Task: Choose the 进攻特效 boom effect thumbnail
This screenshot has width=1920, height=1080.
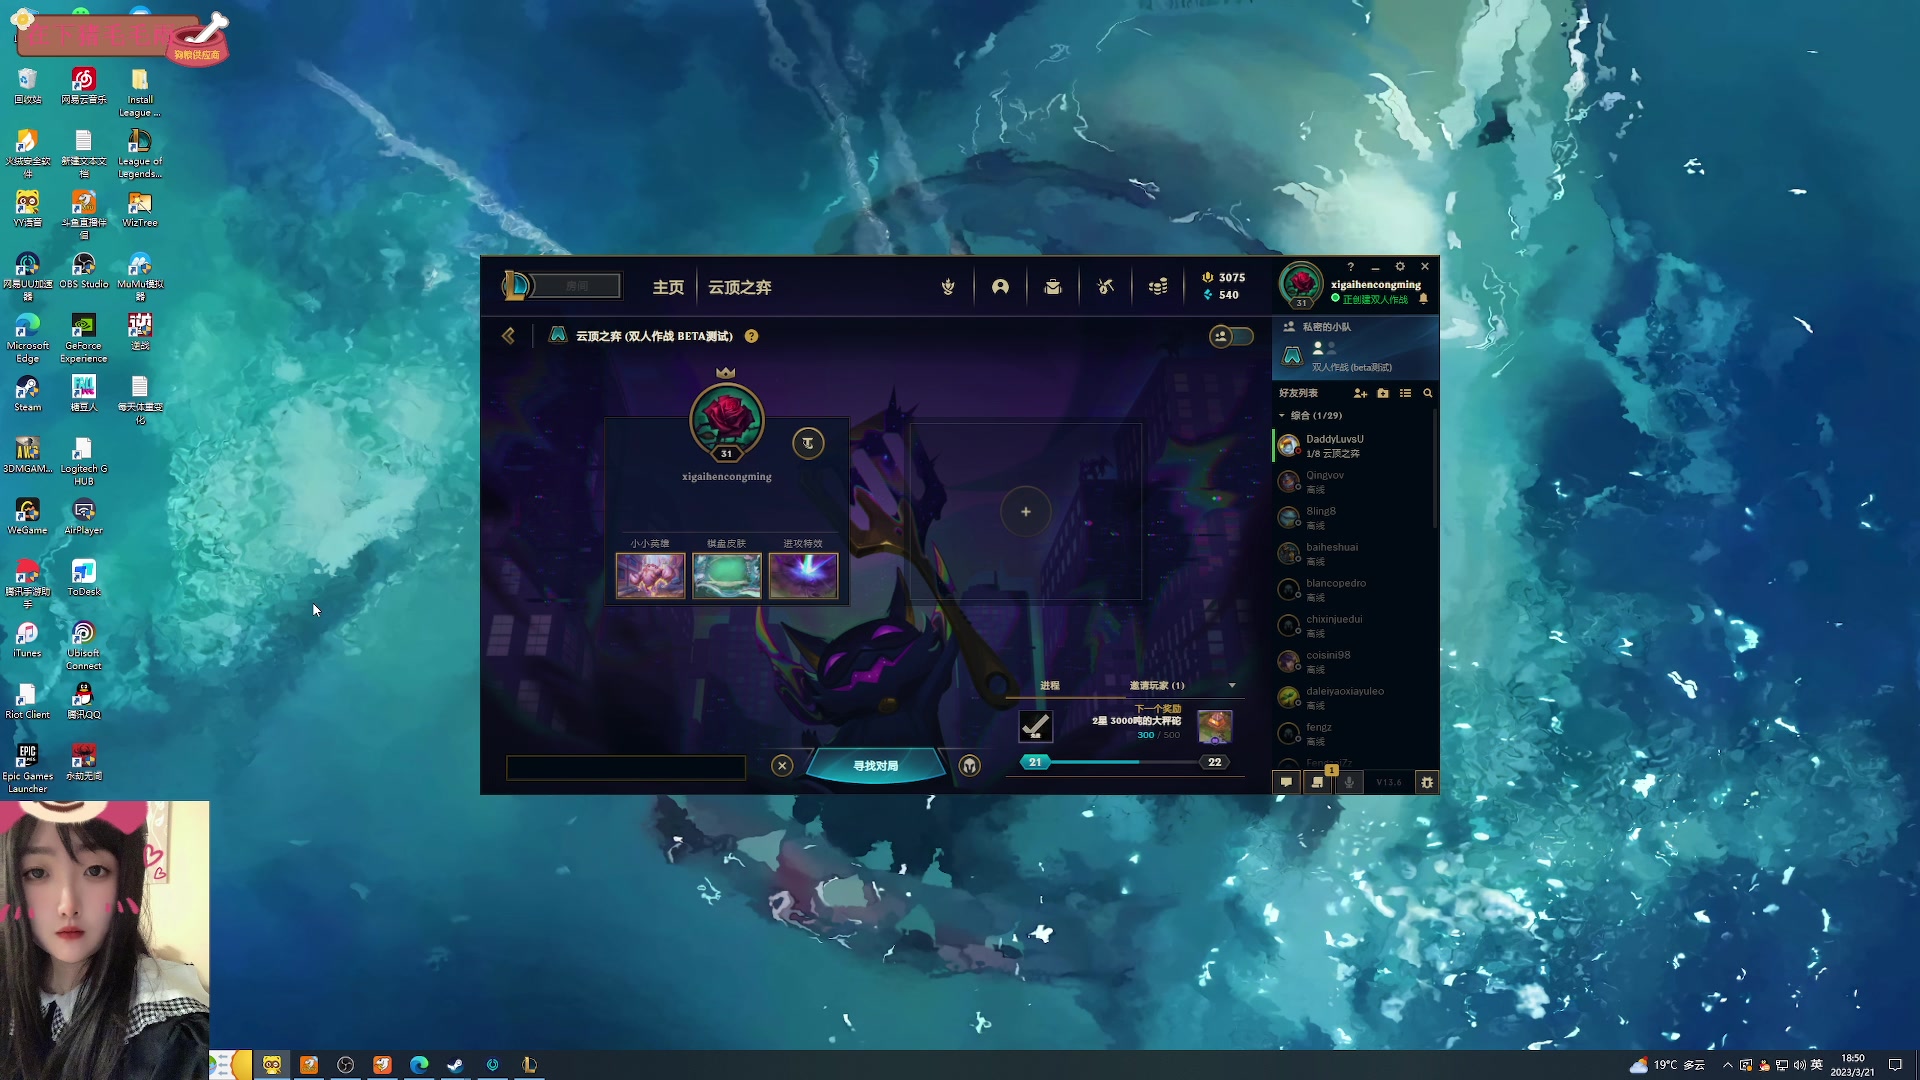Action: (803, 576)
